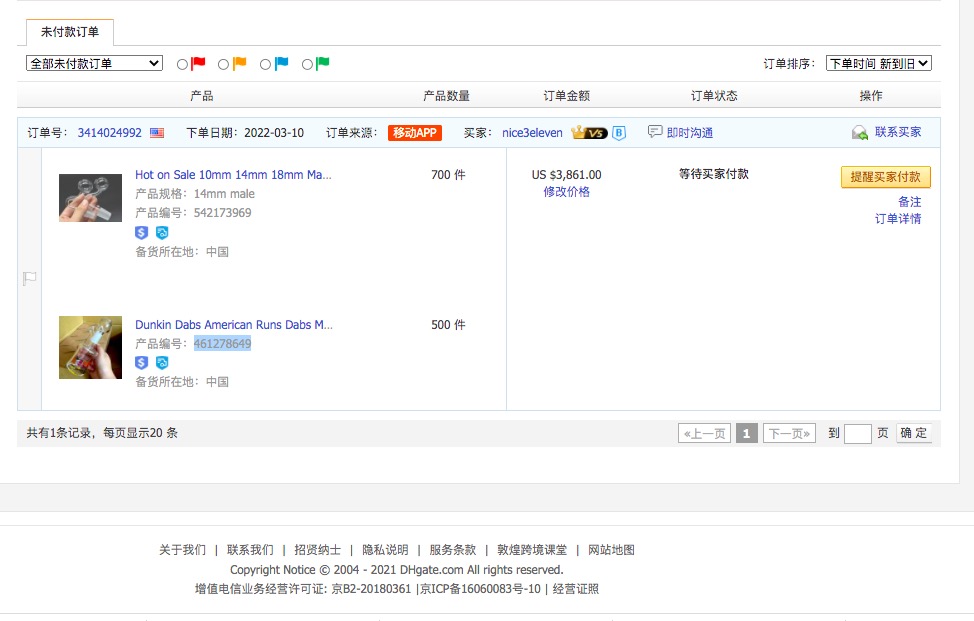Click the 修改价格 link

pos(566,192)
